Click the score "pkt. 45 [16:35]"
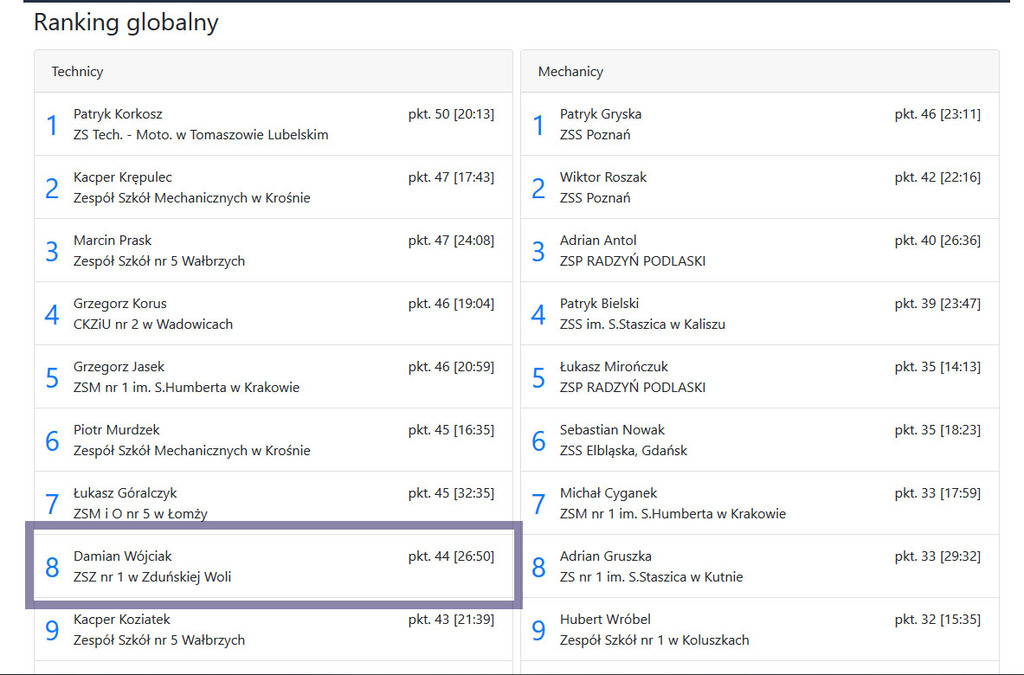Image resolution: width=1024 pixels, height=675 pixels. 451,430
